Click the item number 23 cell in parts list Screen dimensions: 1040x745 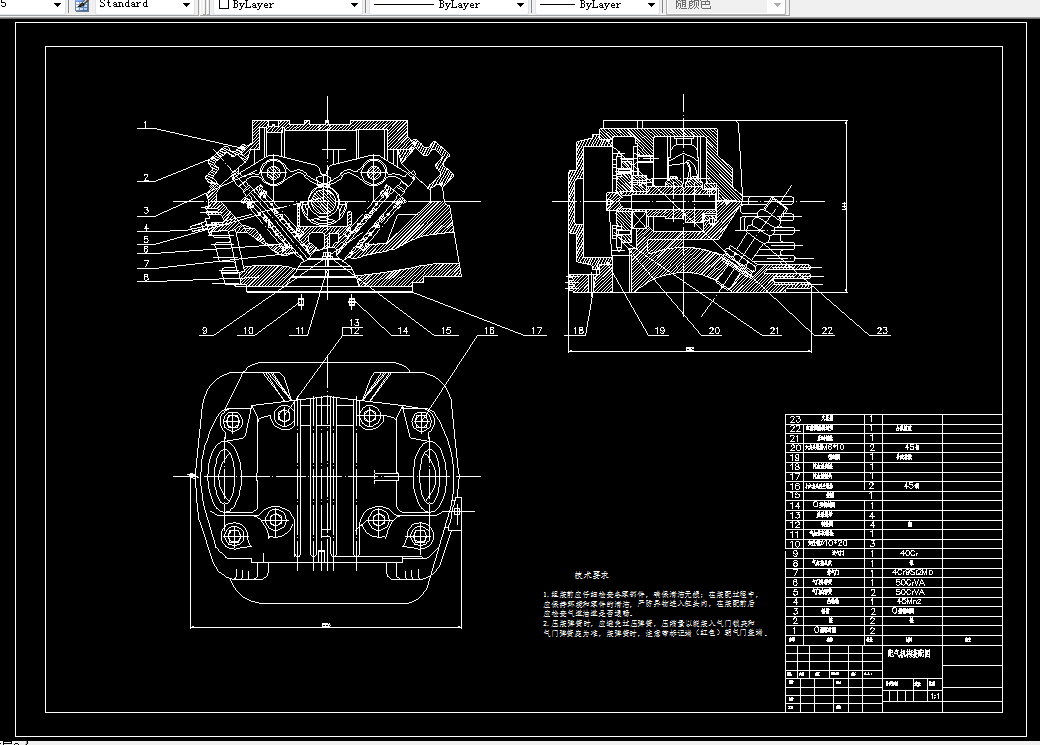795,419
